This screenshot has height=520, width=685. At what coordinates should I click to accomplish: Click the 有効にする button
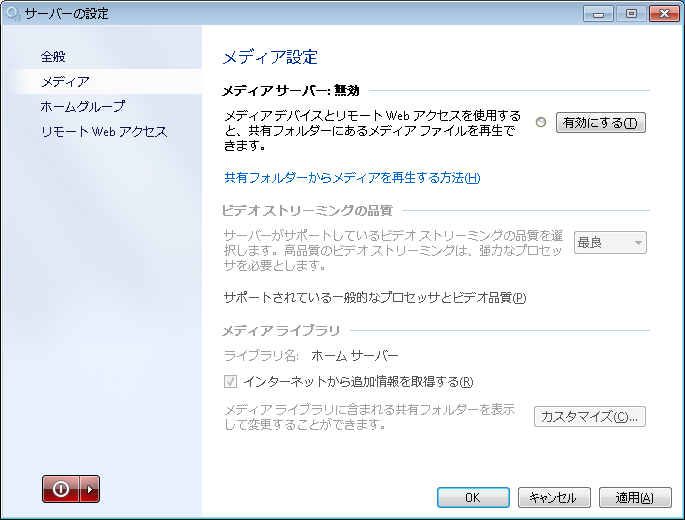tap(600, 123)
